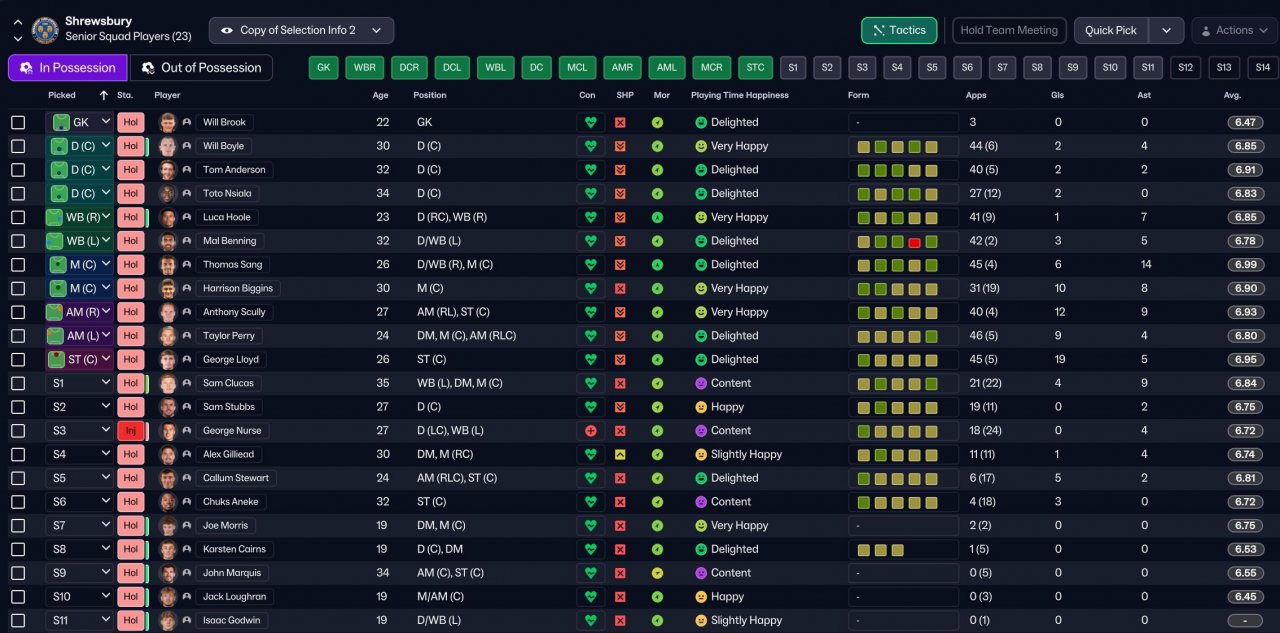Tick the checkbox for Will Brook
The width and height of the screenshot is (1280, 633).
click(18, 122)
